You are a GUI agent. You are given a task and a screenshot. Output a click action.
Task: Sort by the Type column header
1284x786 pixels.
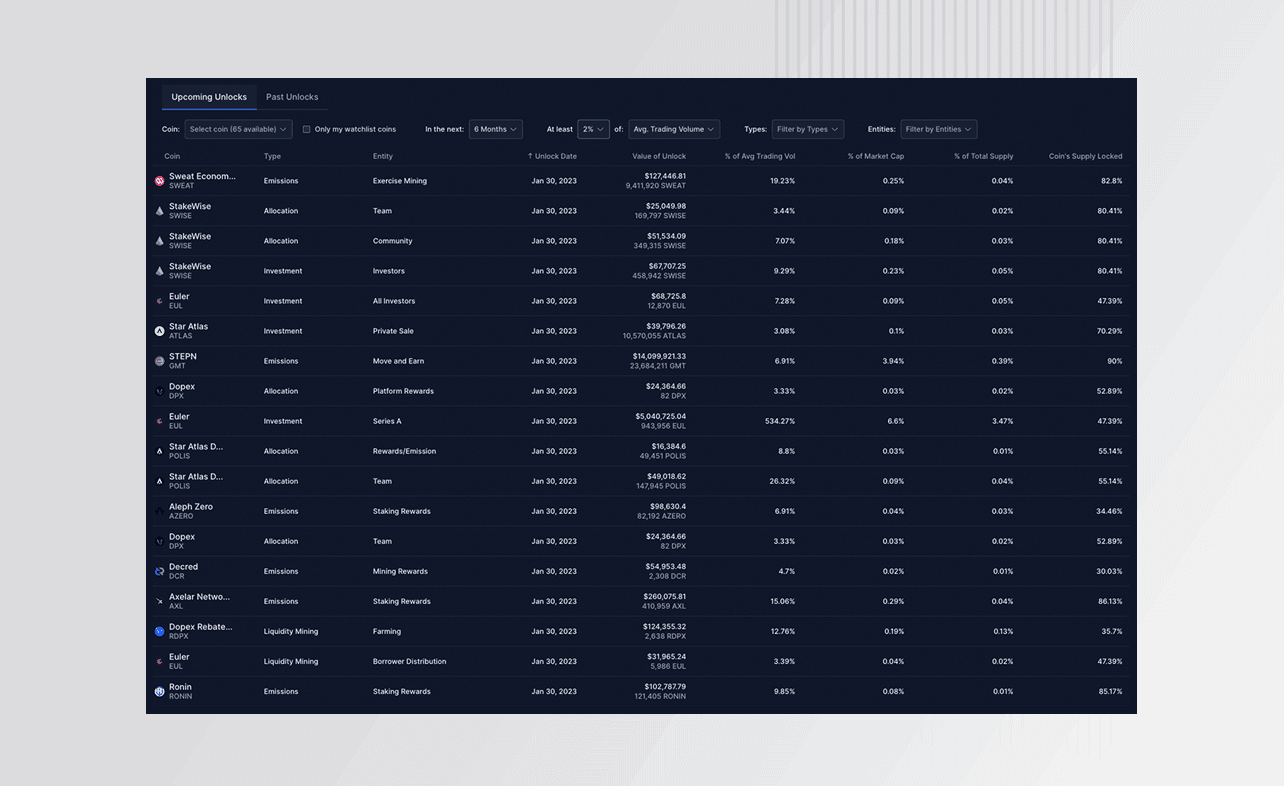pyautogui.click(x=272, y=156)
